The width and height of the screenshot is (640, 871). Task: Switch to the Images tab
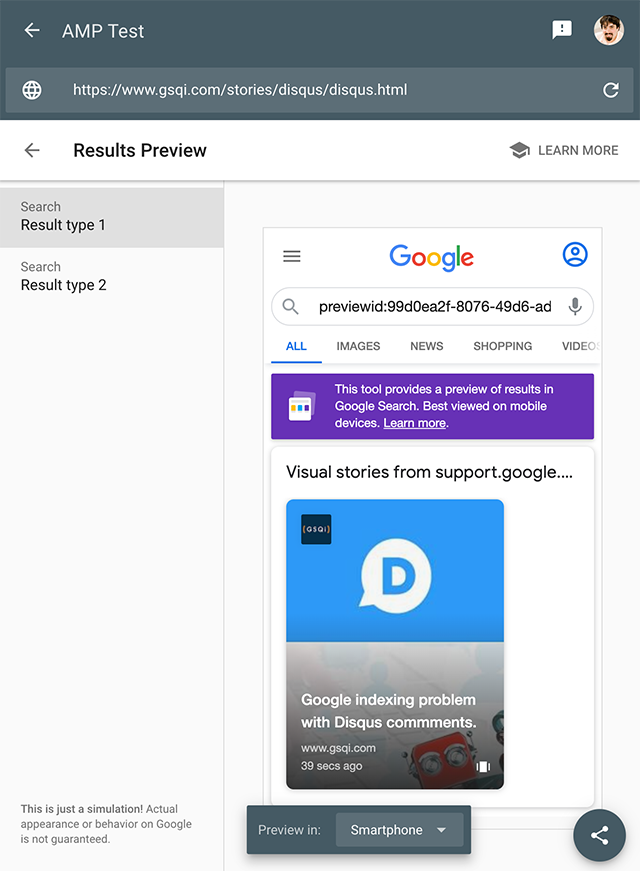point(358,346)
